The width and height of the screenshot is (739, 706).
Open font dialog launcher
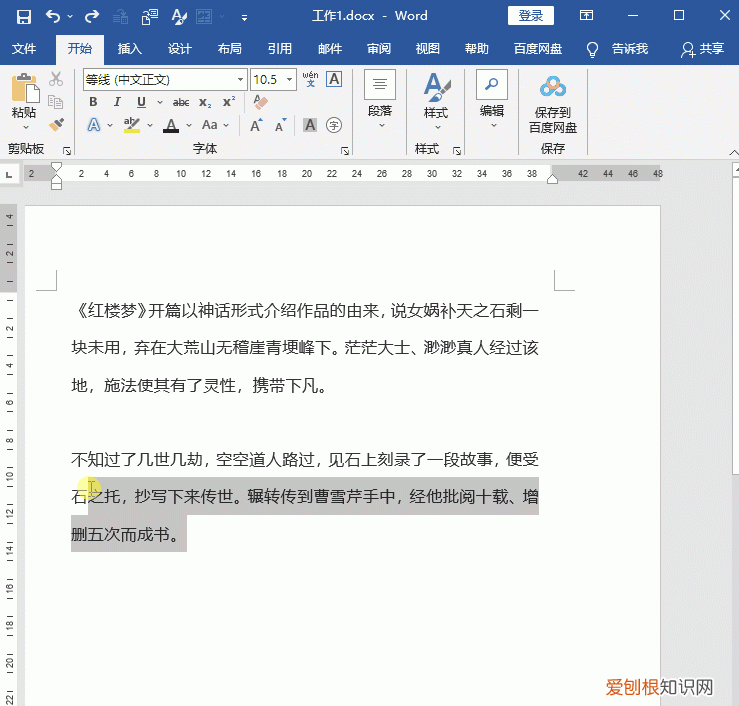(x=345, y=151)
